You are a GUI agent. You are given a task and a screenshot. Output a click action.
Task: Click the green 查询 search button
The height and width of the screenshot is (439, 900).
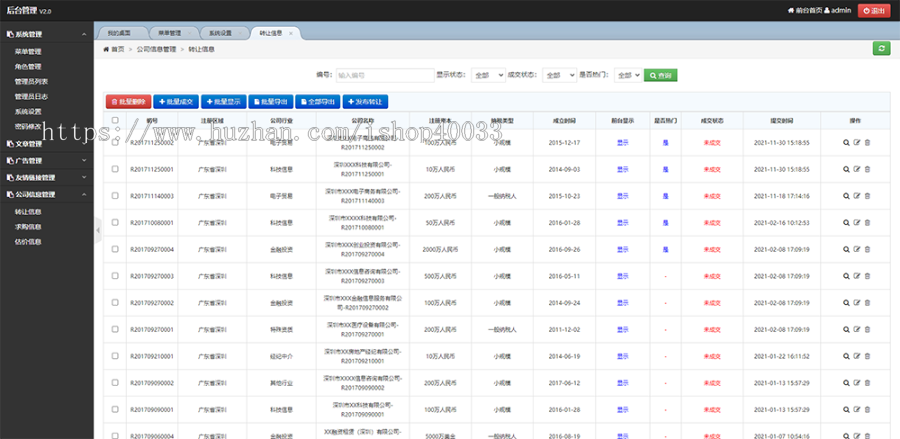tap(660, 75)
